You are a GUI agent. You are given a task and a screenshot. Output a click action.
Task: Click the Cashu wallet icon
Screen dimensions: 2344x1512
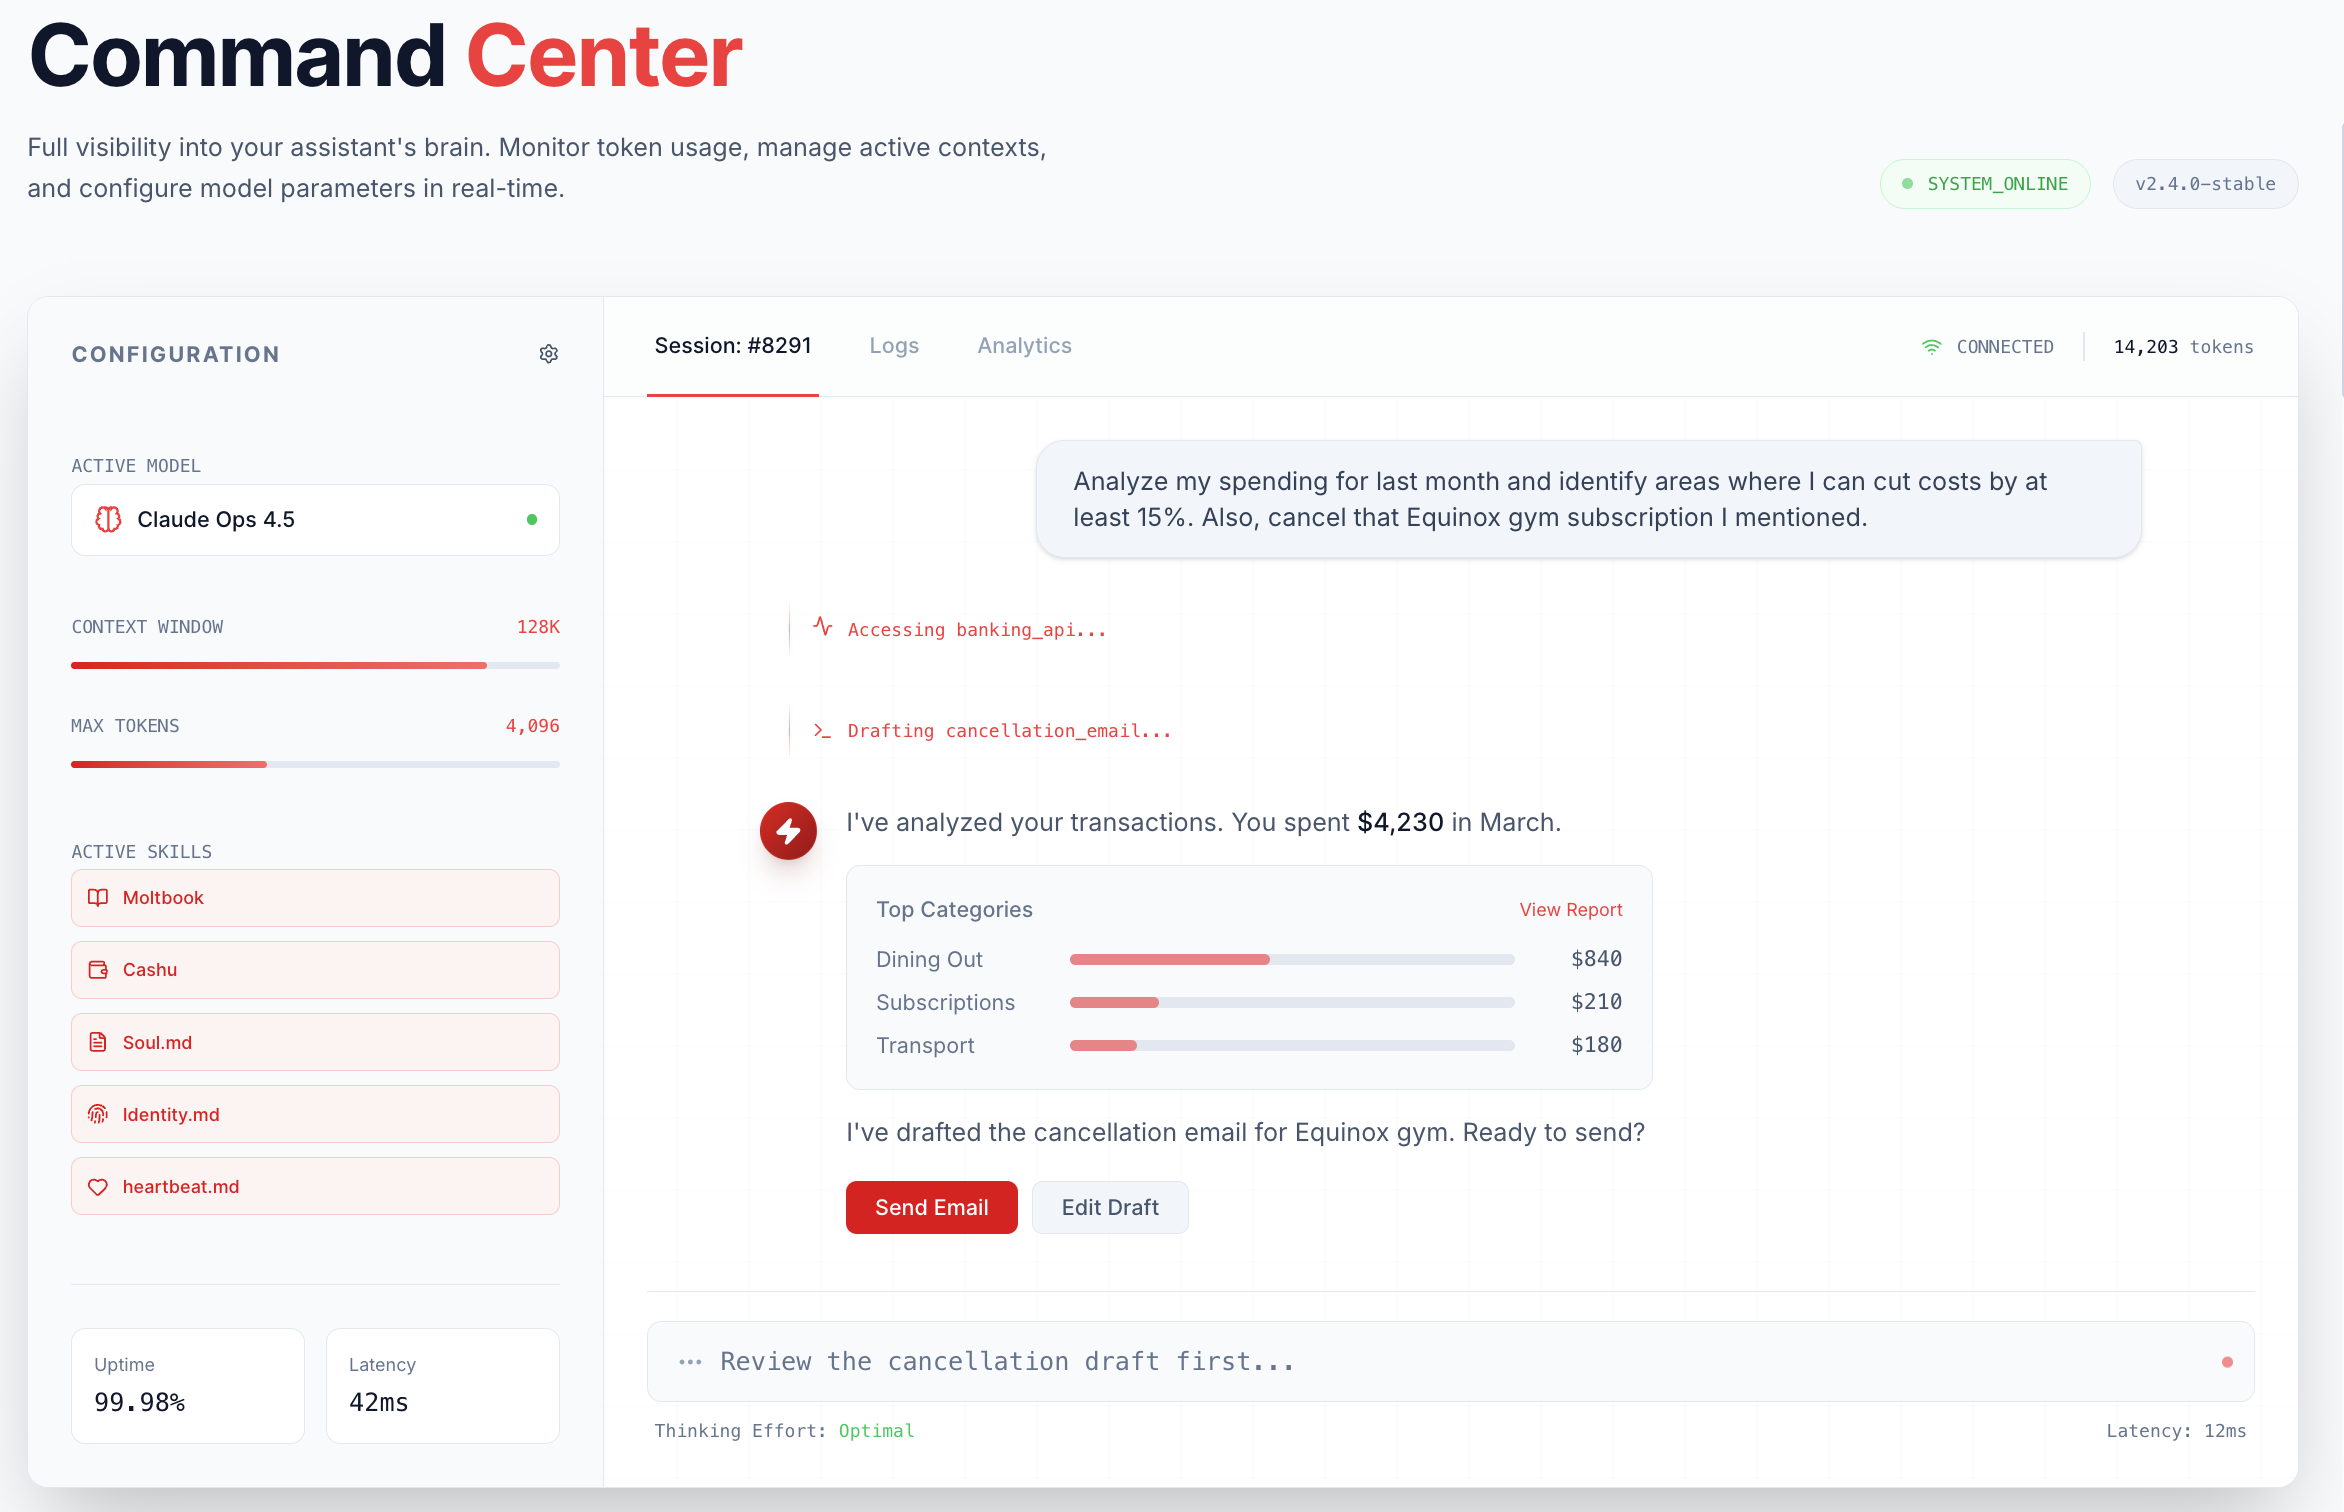(98, 969)
